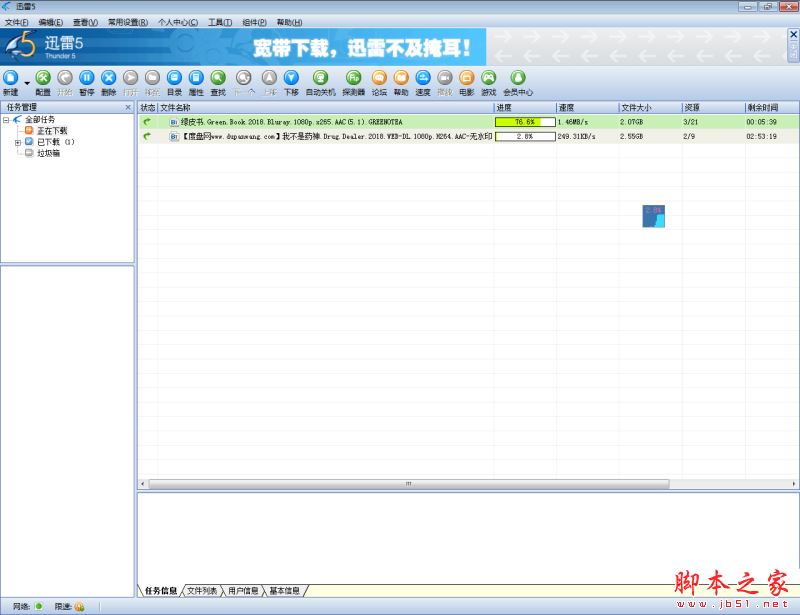Screen dimensions: 800x615
Task: Select 已下载 (1) in task tree
Action: tap(56, 142)
